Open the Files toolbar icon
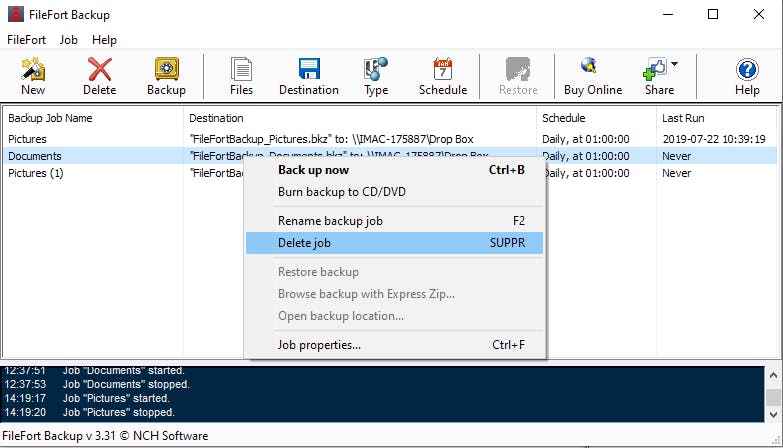The width and height of the screenshot is (783, 448). [x=241, y=69]
